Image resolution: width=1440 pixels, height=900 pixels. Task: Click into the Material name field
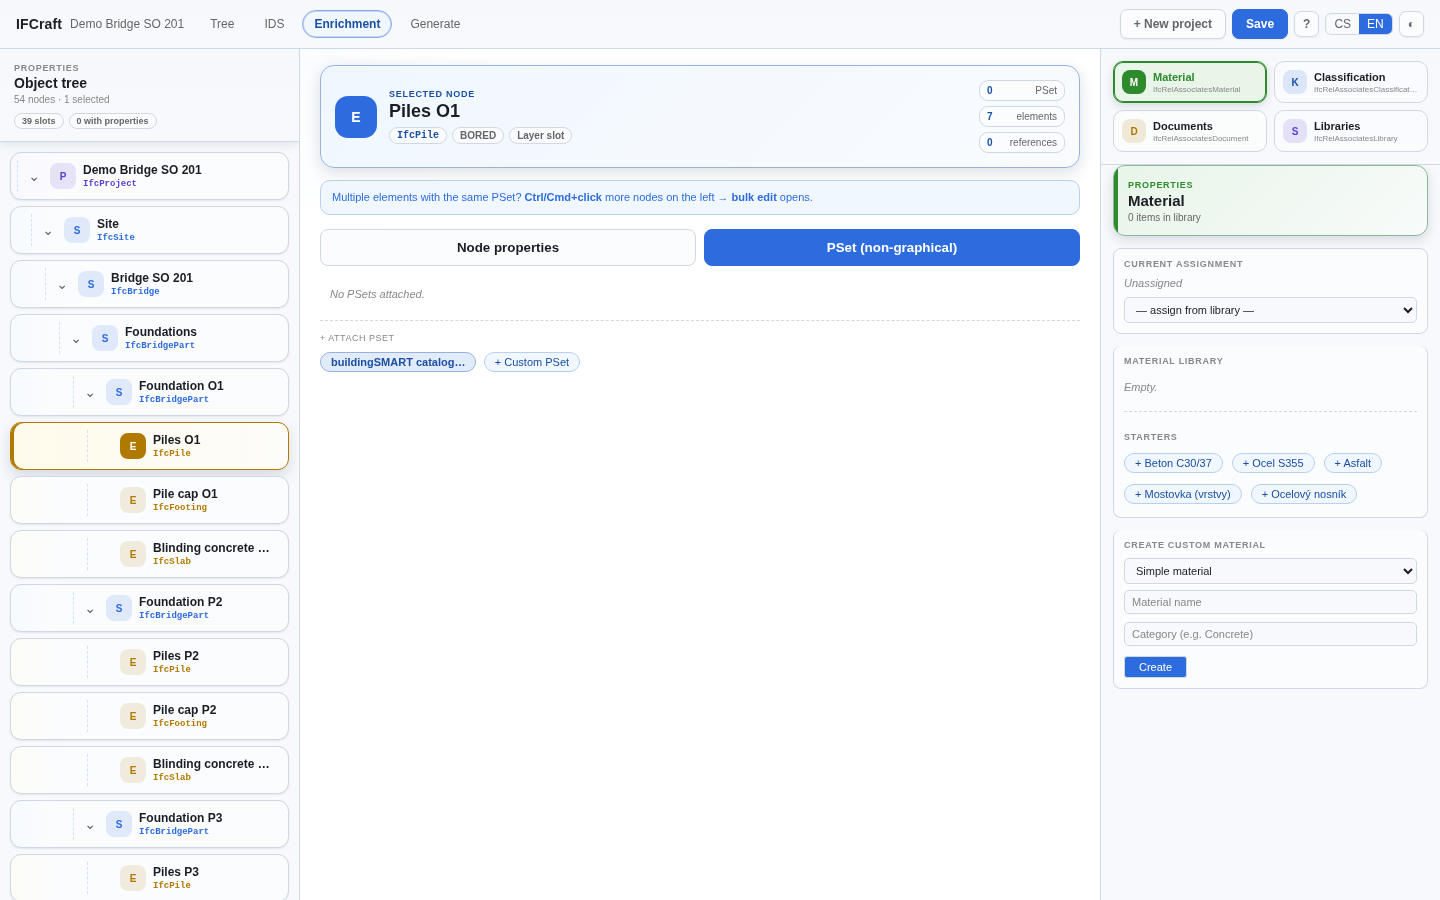(1270, 602)
